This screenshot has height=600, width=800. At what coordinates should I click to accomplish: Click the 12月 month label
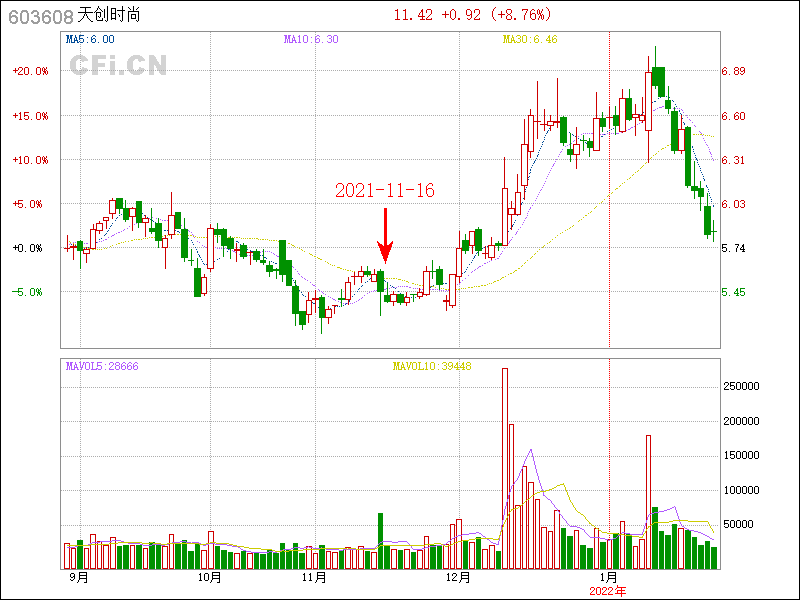458,578
